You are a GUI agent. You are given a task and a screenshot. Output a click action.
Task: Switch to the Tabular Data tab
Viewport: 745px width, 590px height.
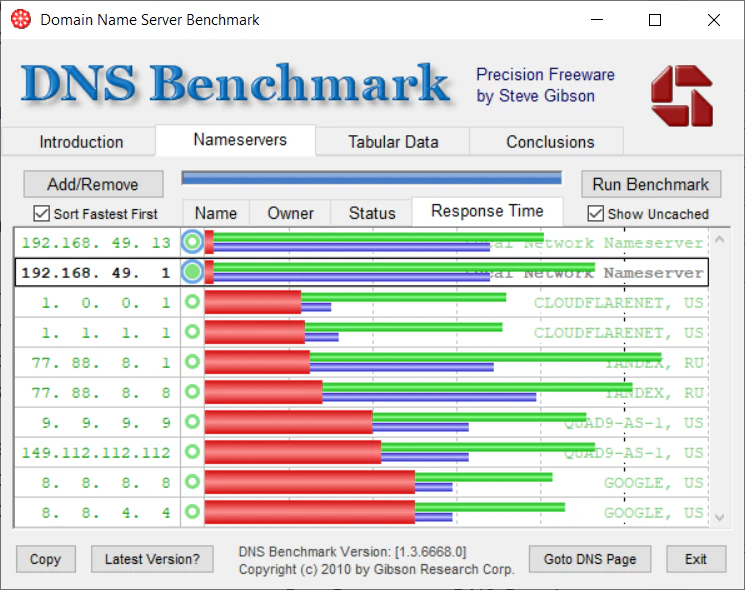coord(393,142)
